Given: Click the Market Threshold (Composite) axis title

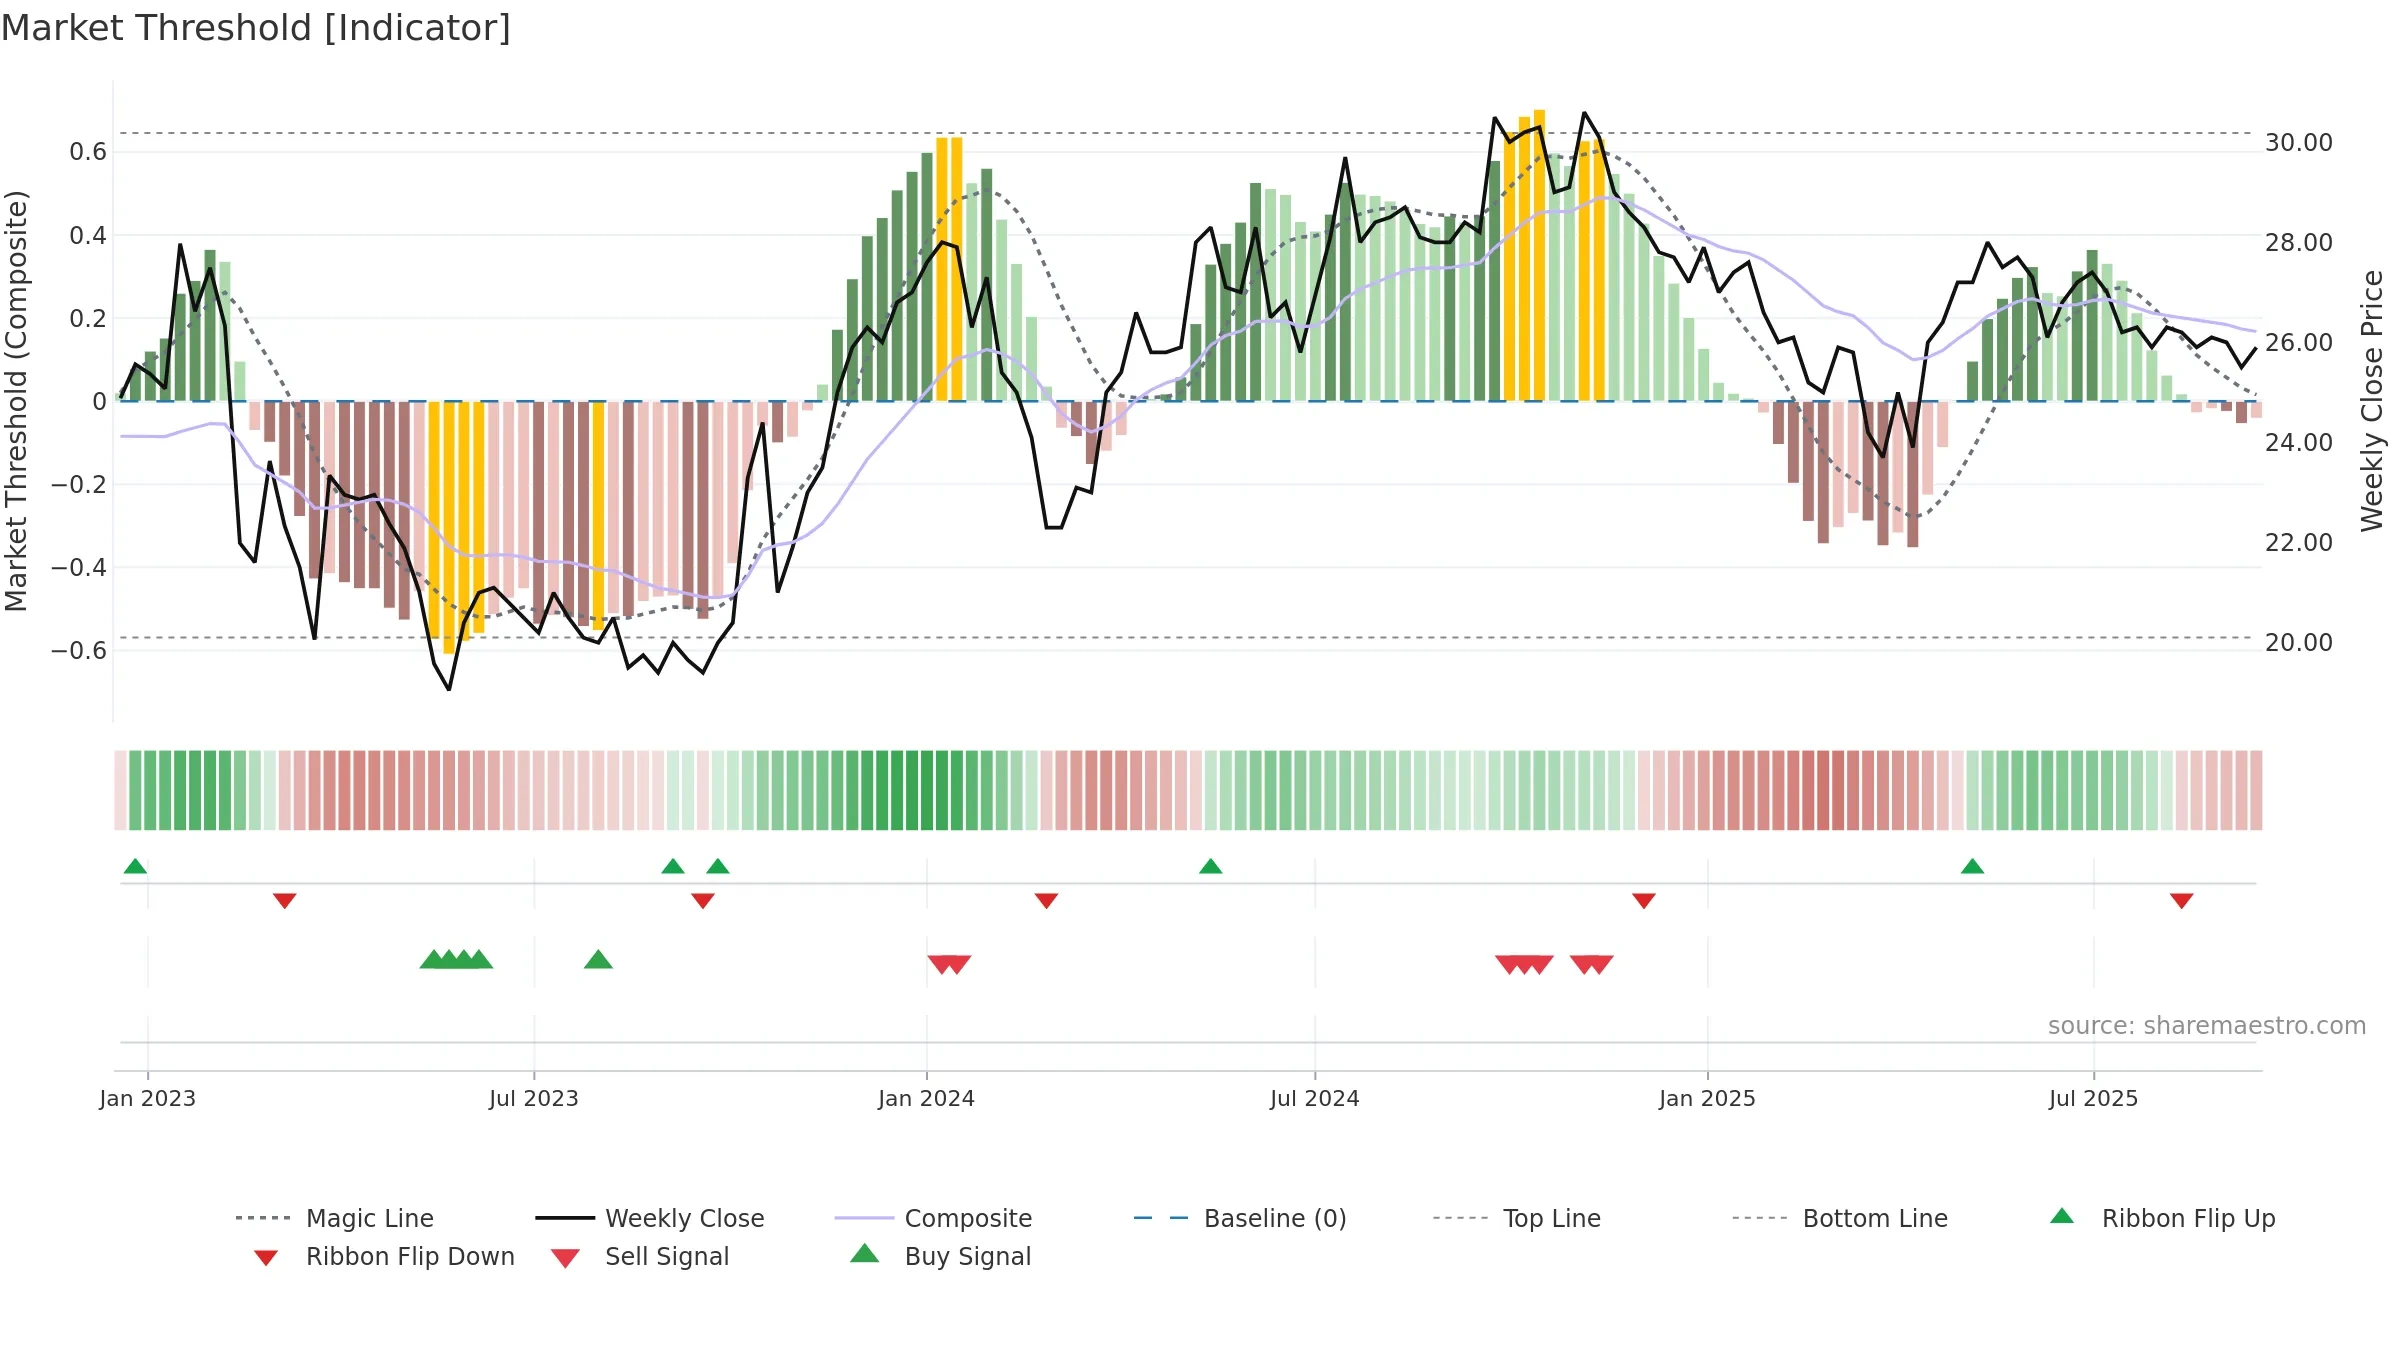Looking at the screenshot, I should 16,400.
